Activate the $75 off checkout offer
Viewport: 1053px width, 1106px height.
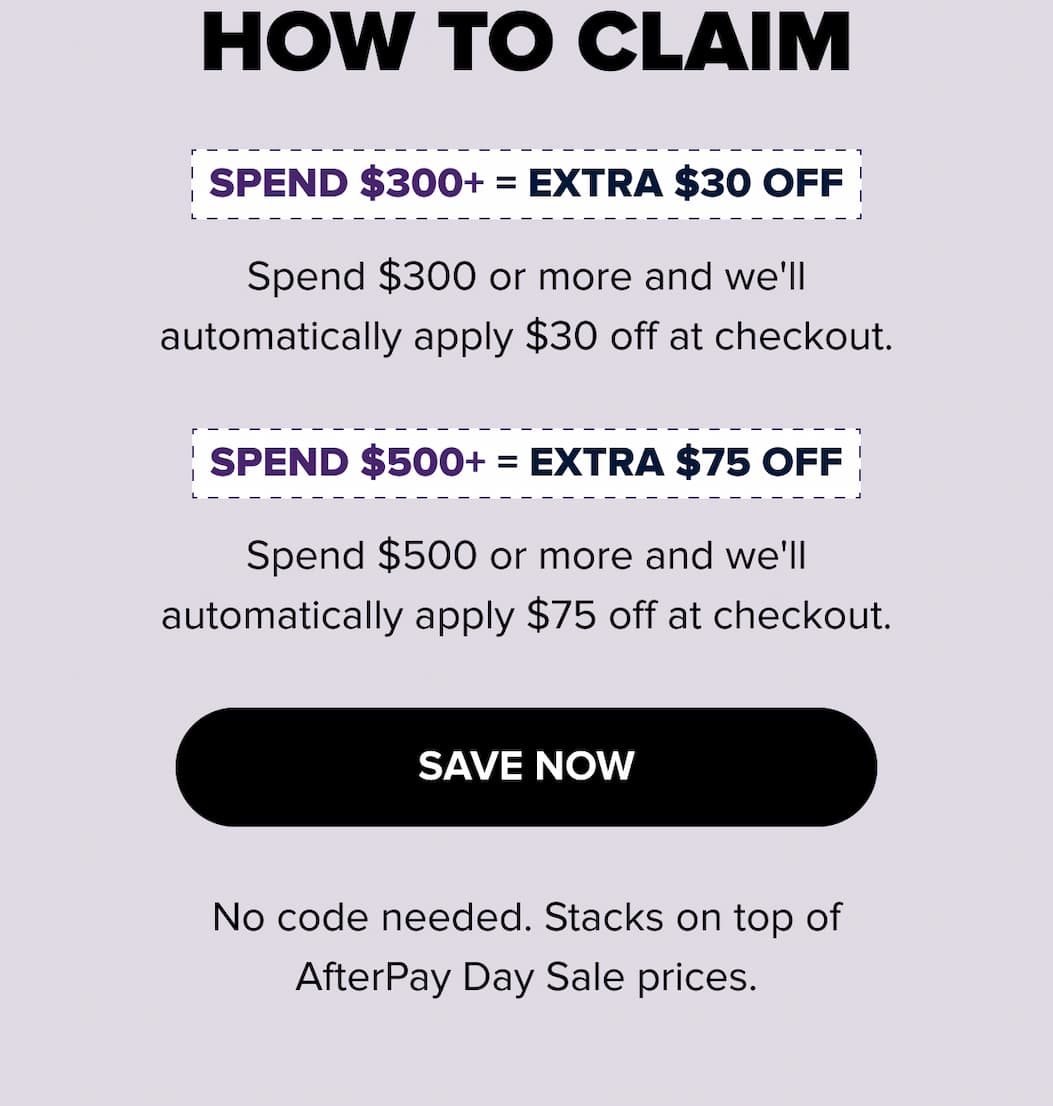click(x=526, y=462)
